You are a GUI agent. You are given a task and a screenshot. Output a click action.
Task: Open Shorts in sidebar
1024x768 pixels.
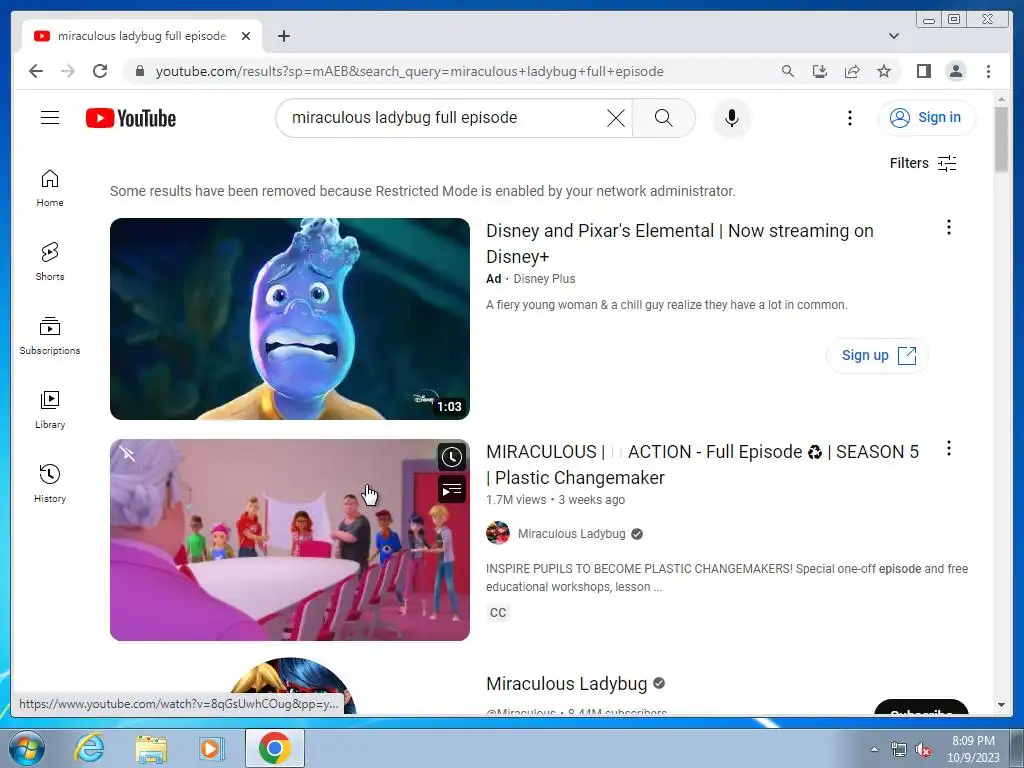pos(50,262)
